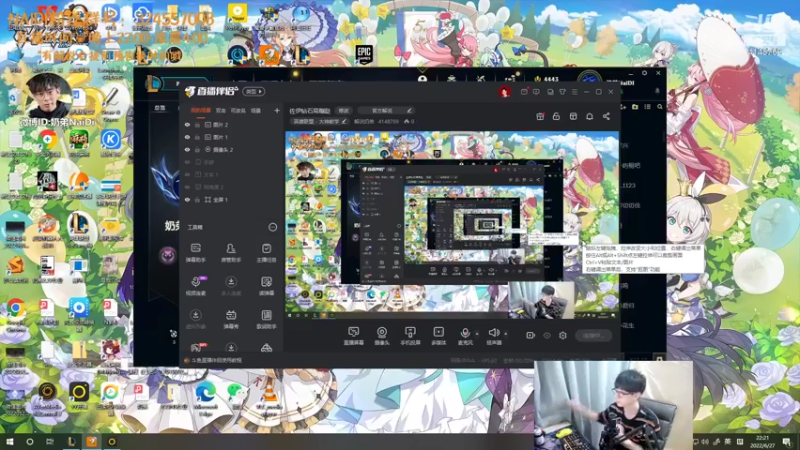Screen dimensions: 800x450
Task: Open the 读弹幕 tool in the toolbox
Action: [x=266, y=286]
